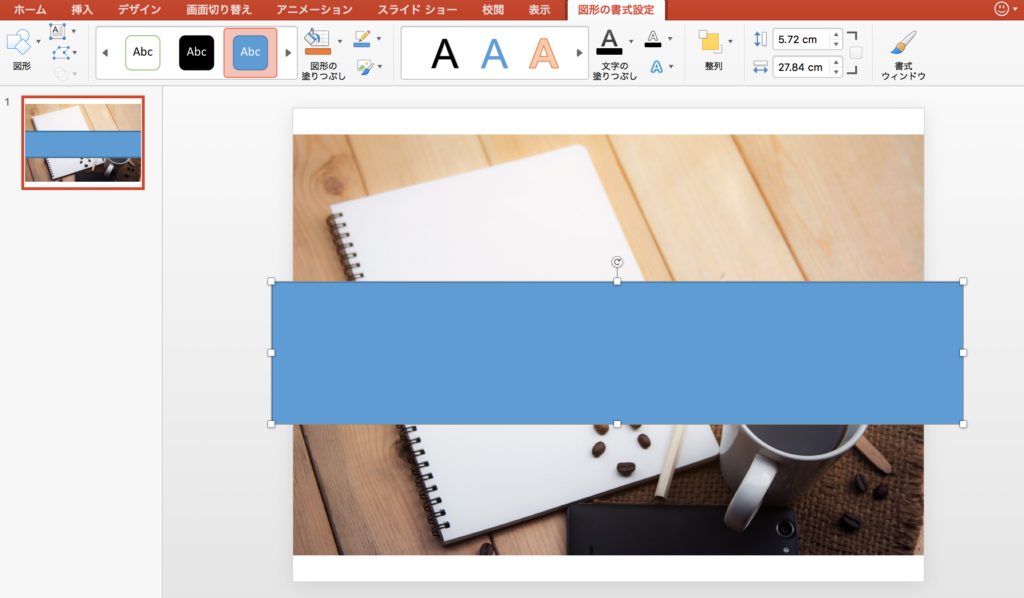Screen dimensions: 1024x598
Task: Toggle the lock aspect ratio checkbox
Action: [x=856, y=53]
